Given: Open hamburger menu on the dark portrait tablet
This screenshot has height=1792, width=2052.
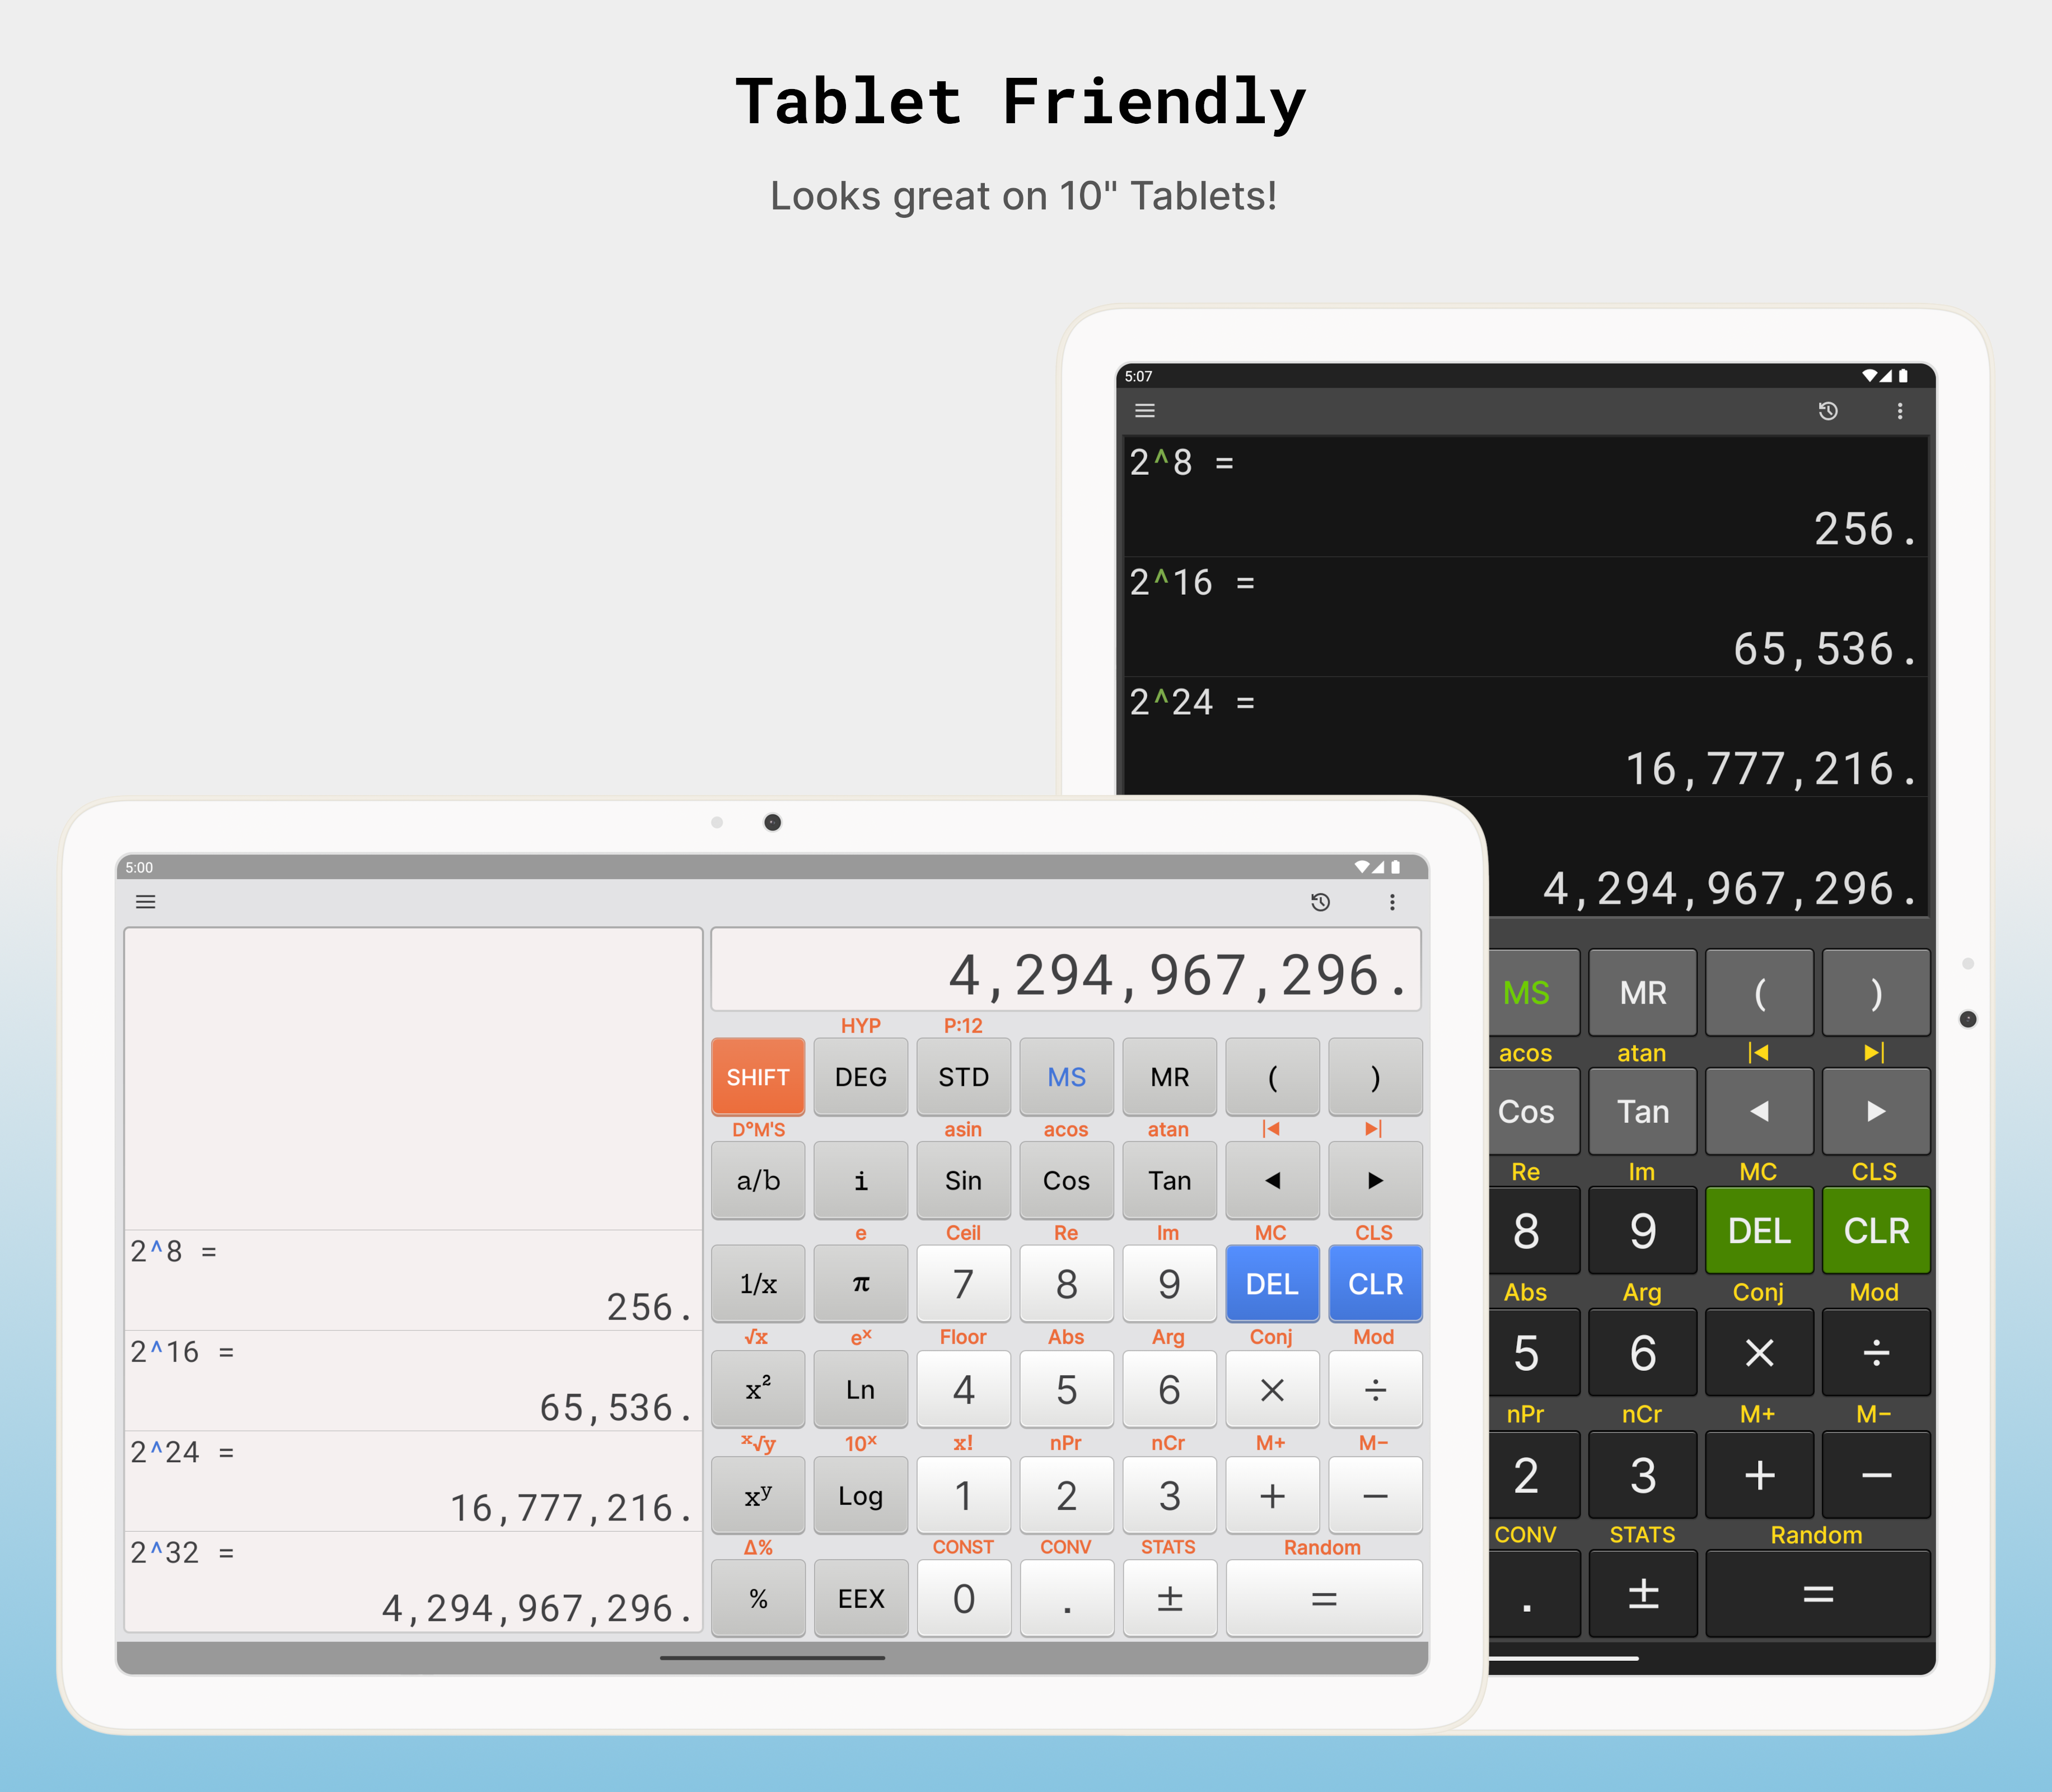Looking at the screenshot, I should click(1145, 411).
